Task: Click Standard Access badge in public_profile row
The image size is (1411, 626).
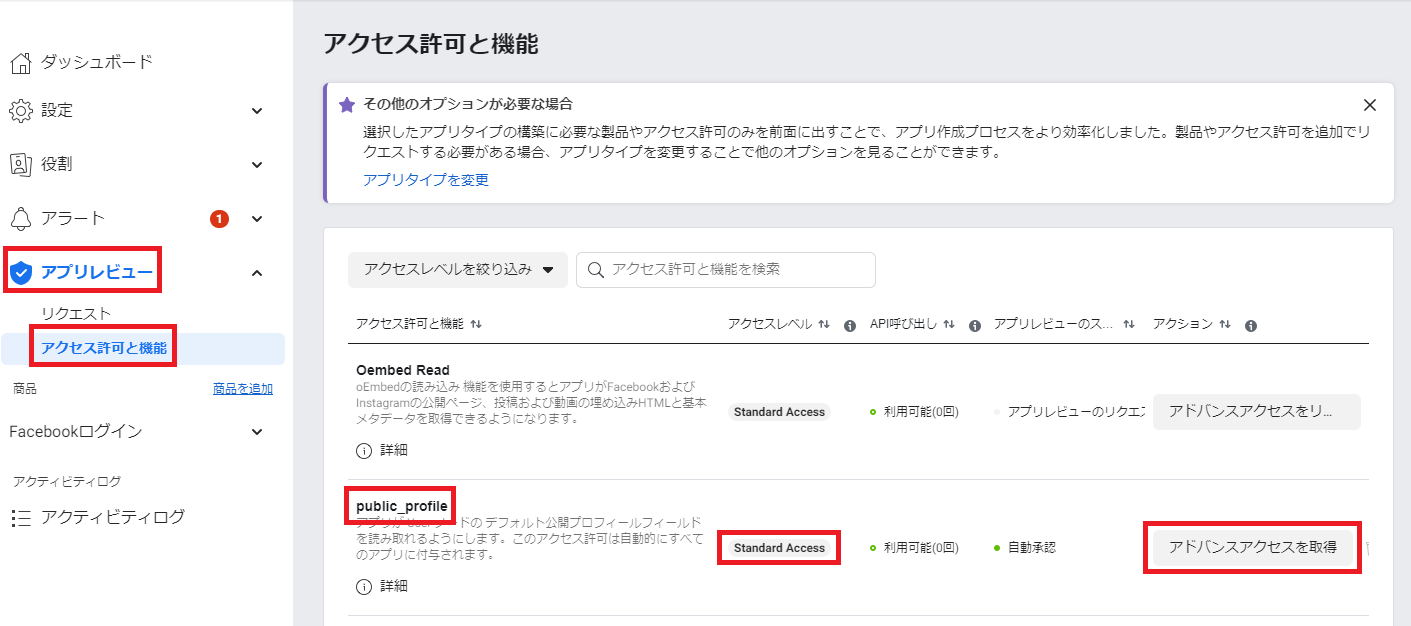Action: coord(779,548)
